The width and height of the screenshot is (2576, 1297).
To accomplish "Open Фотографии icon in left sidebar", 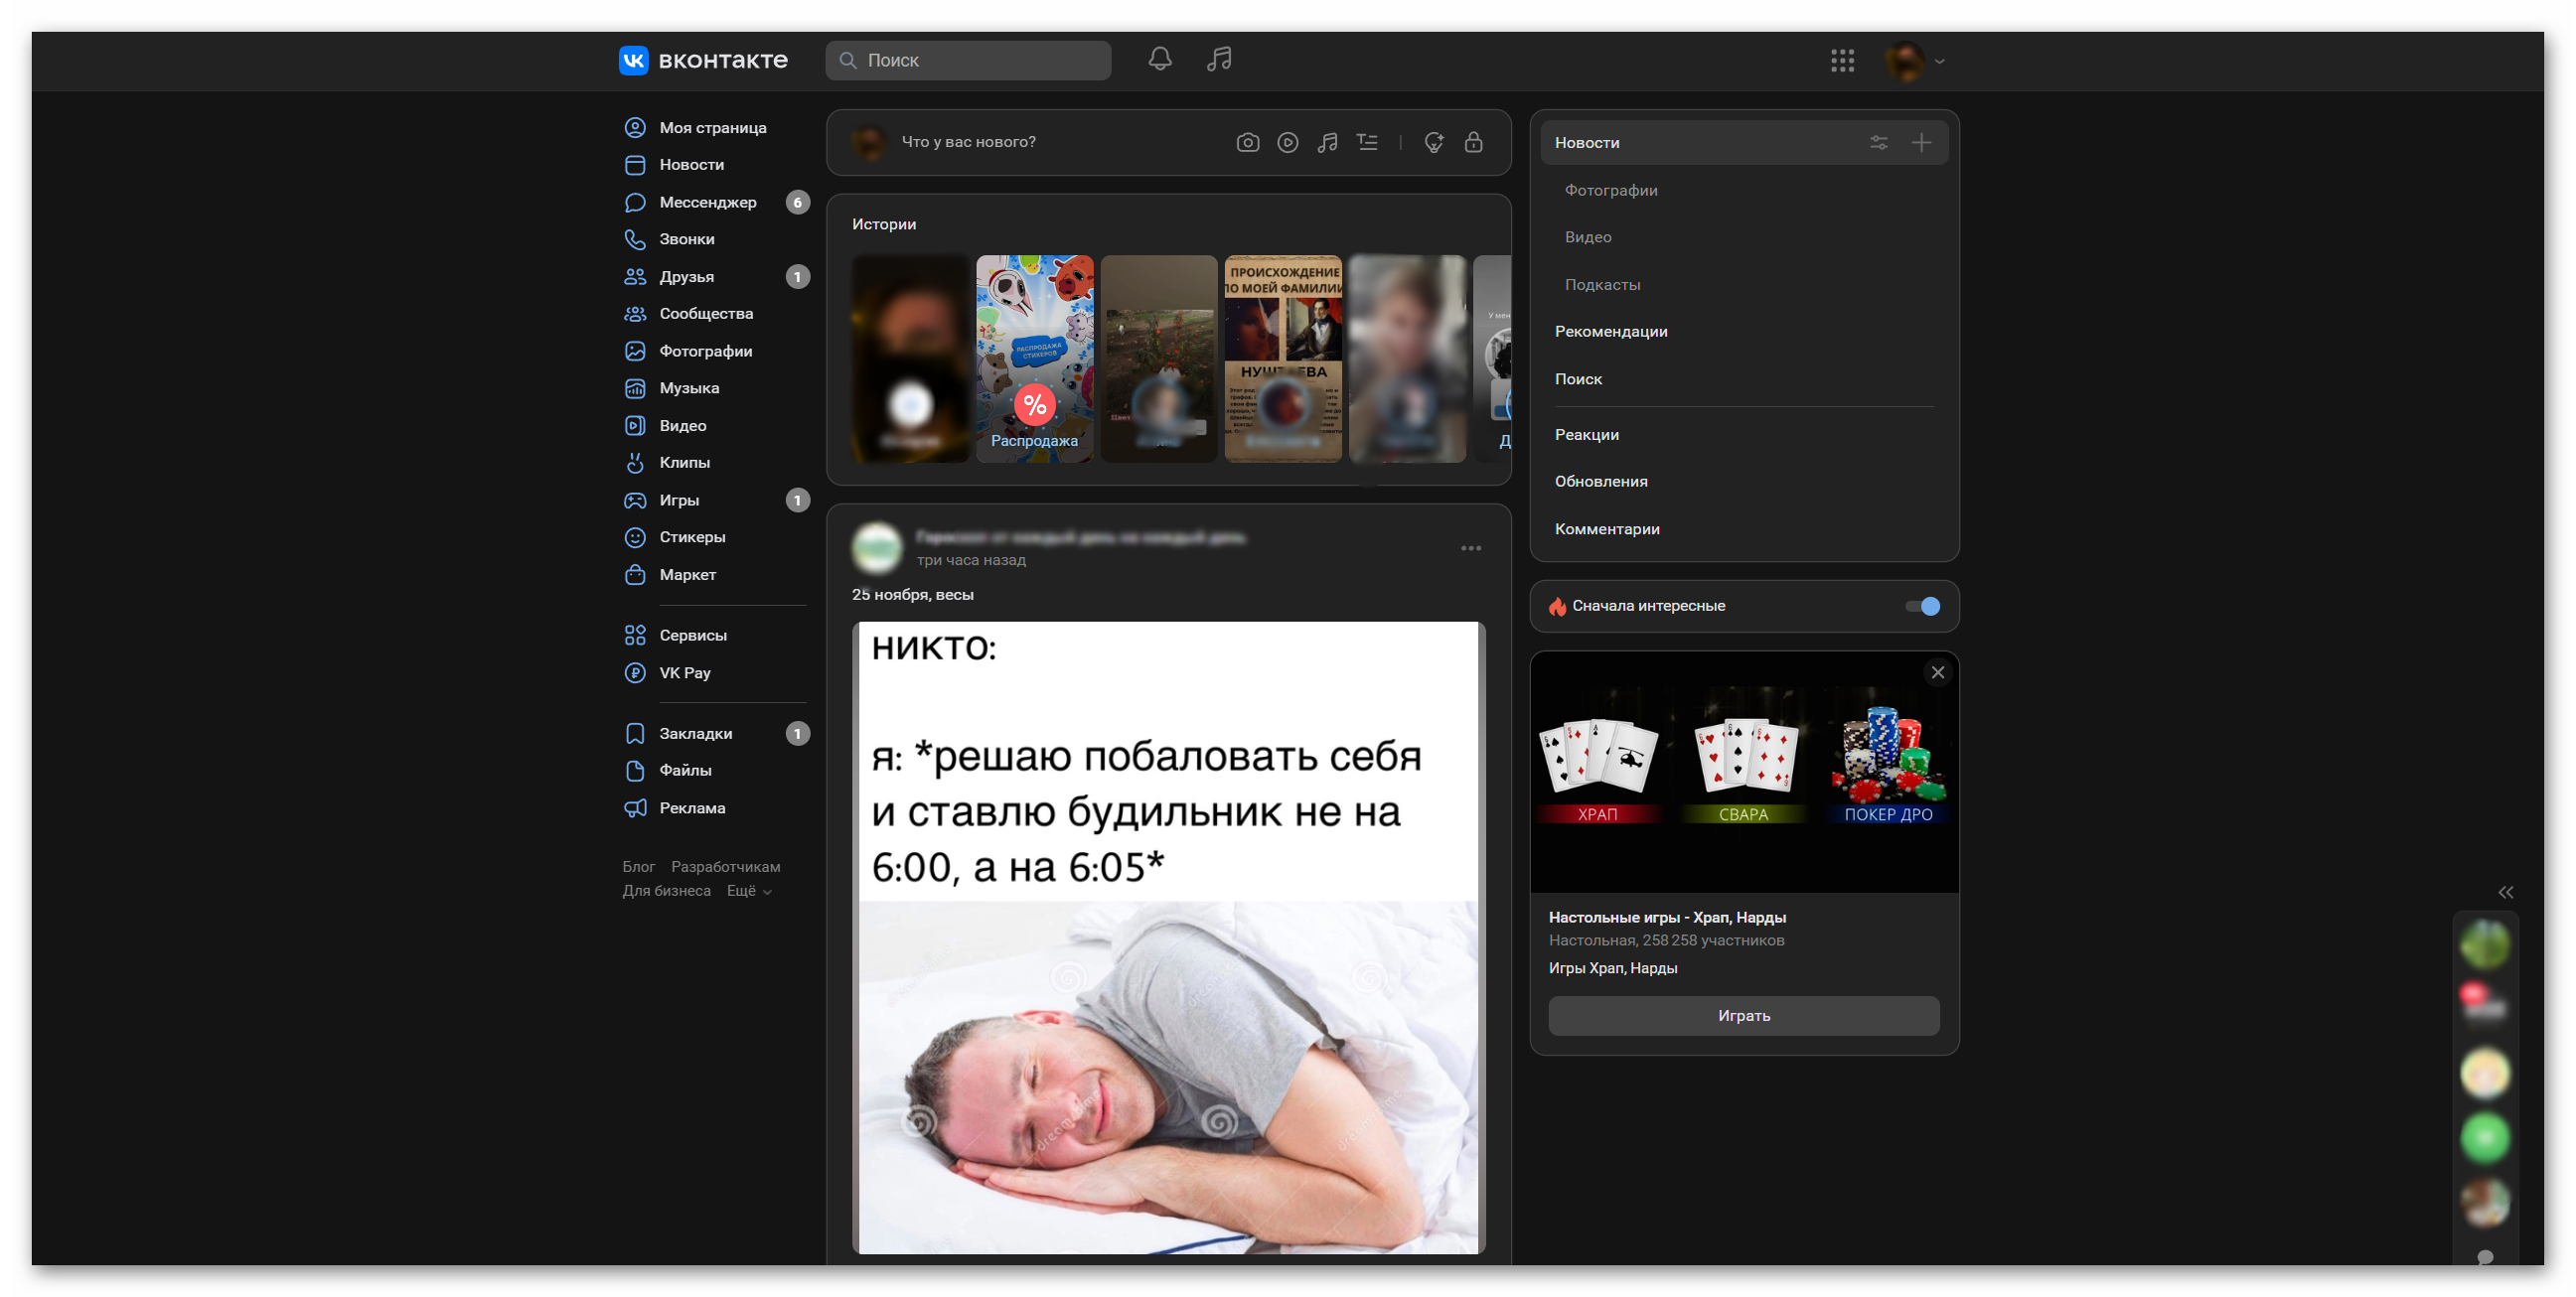I will coord(634,351).
